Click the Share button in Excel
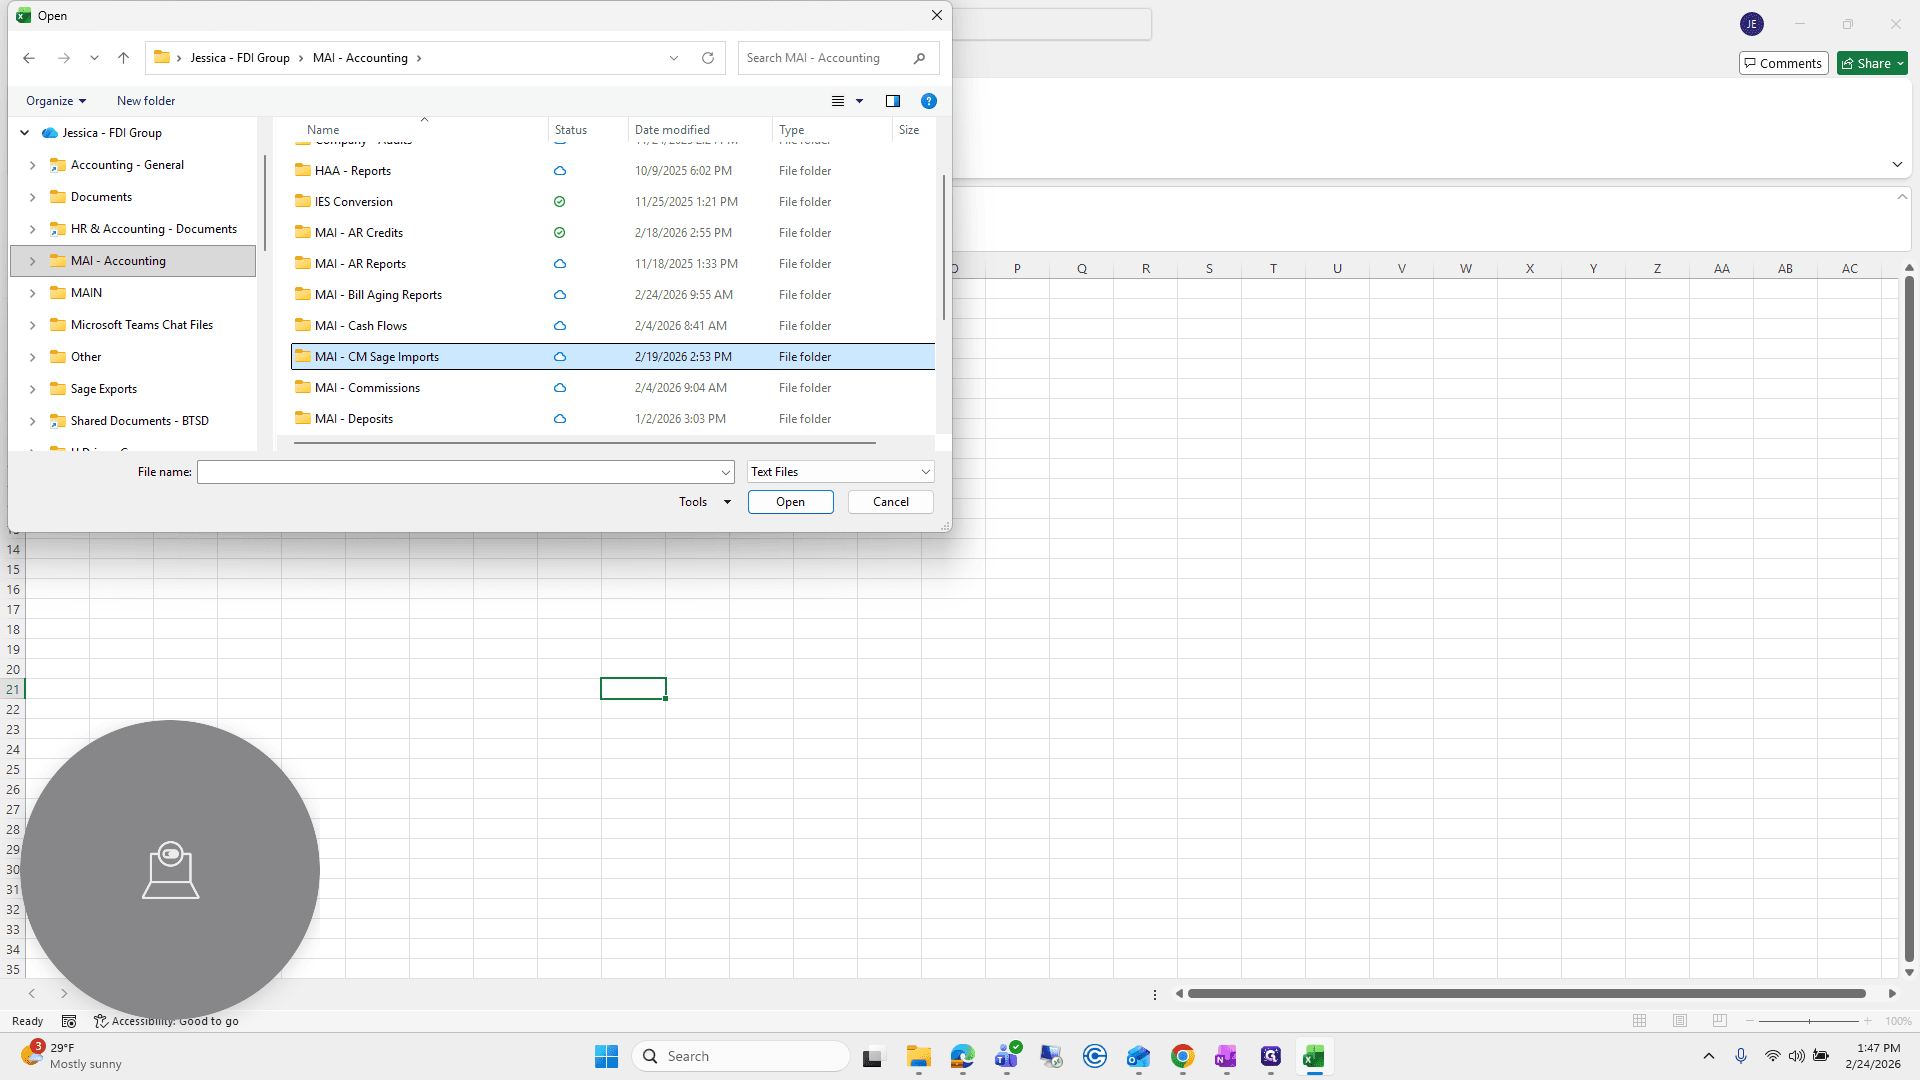 tap(1873, 63)
